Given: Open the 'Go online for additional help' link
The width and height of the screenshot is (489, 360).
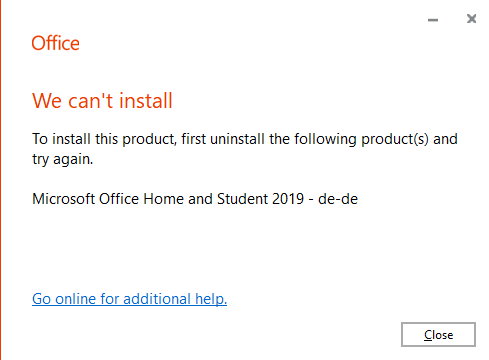Looking at the screenshot, I should pos(129,299).
